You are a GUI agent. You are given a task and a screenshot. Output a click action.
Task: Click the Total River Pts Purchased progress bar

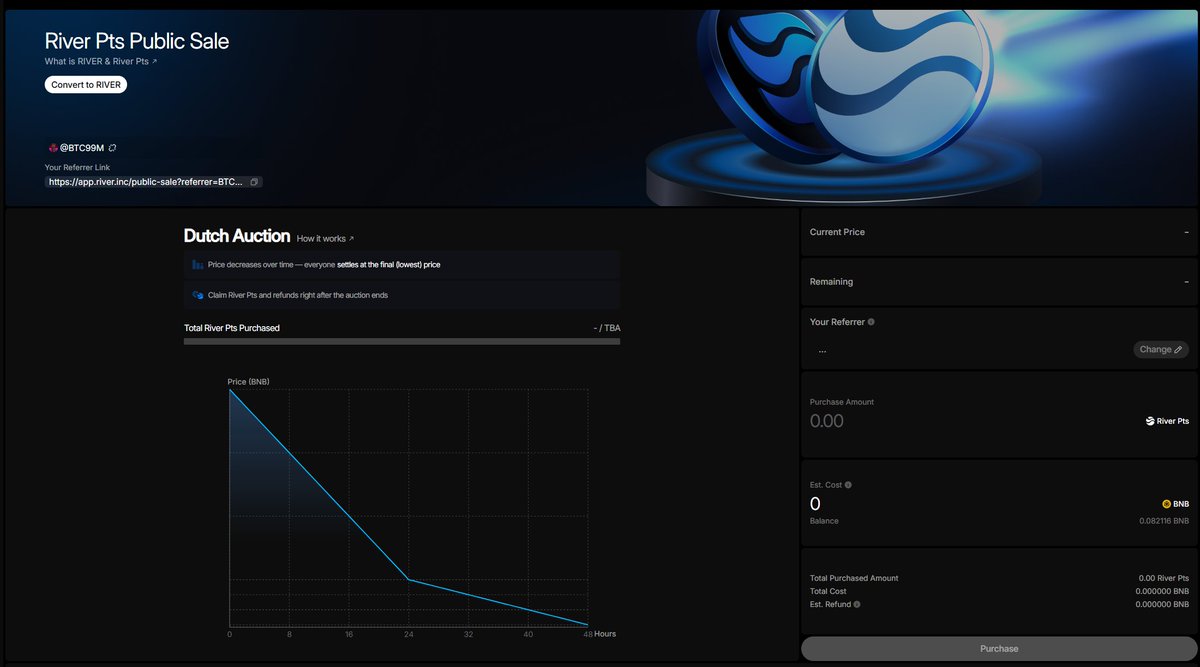(402, 342)
